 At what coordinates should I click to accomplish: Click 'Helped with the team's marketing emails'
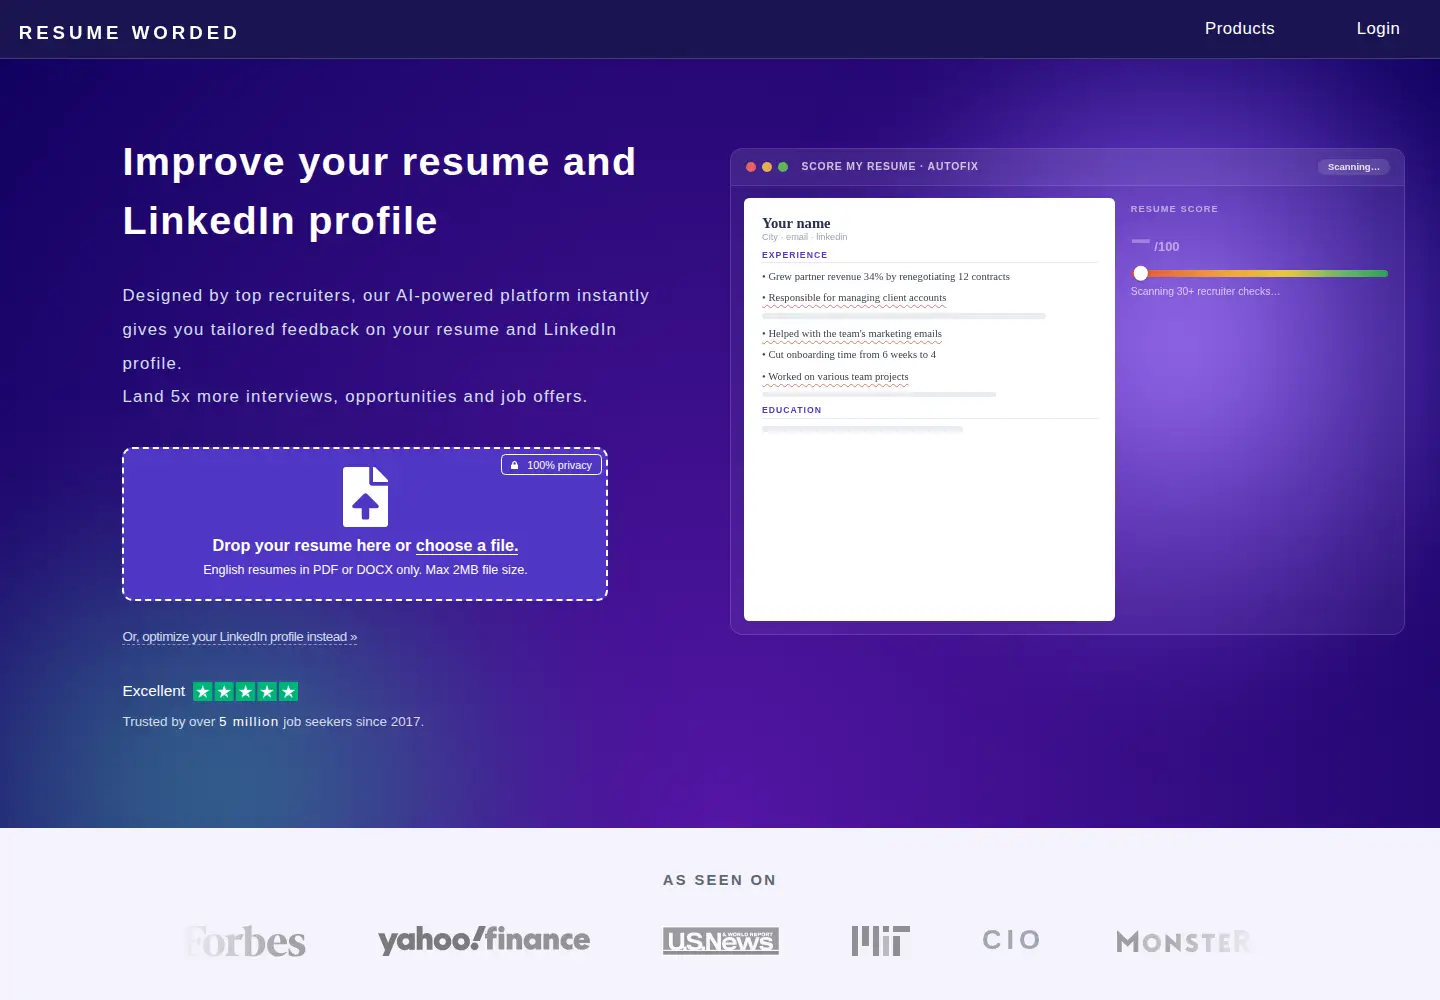852,334
